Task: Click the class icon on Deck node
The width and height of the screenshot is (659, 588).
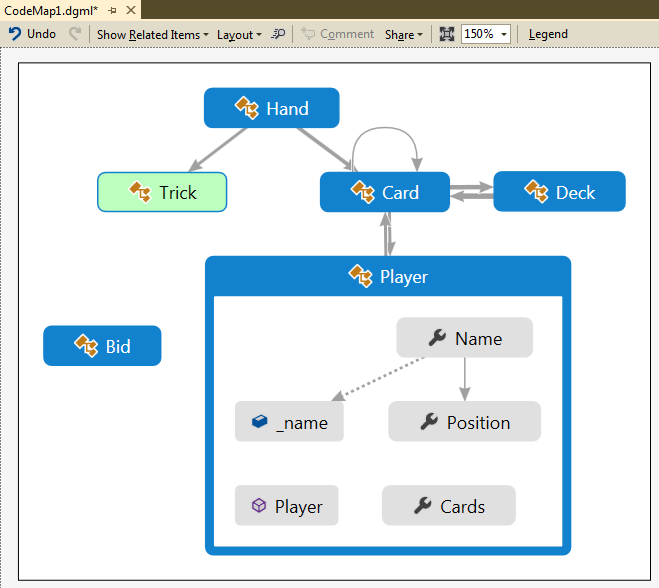Action: [536, 191]
